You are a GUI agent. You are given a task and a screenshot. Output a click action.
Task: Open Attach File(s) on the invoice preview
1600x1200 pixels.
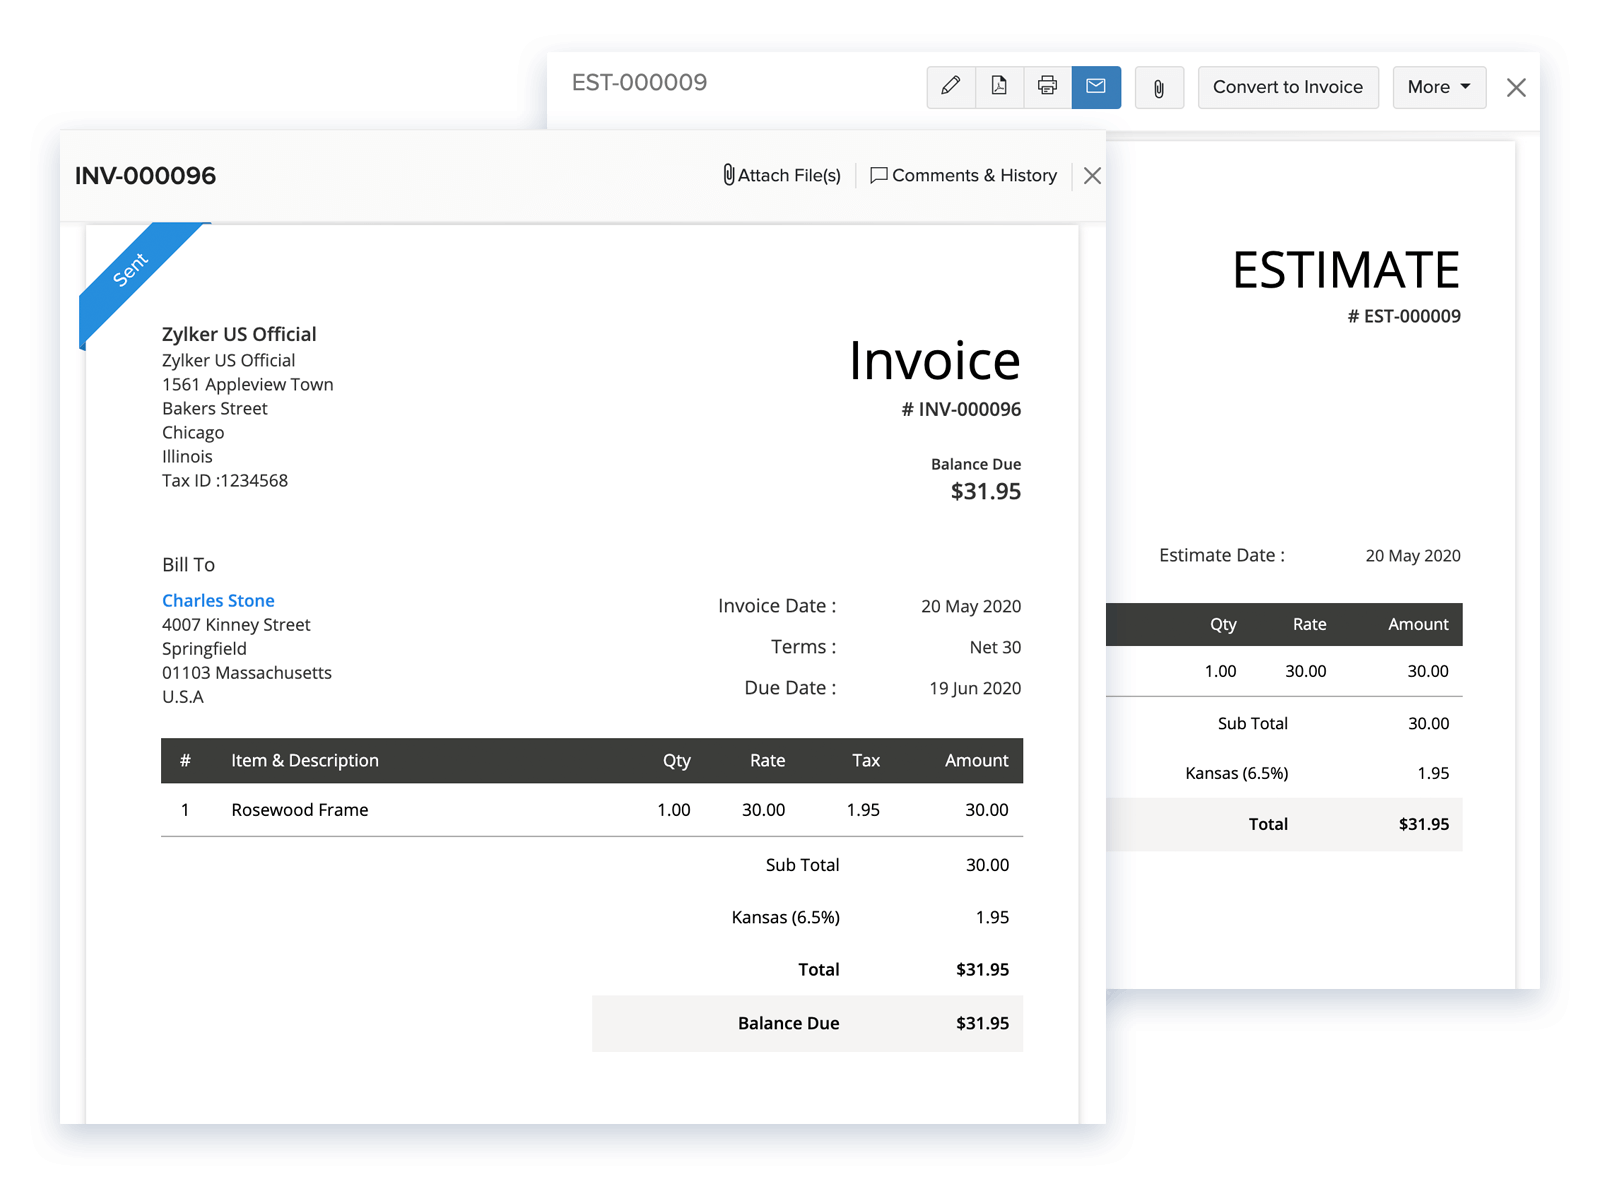click(782, 175)
